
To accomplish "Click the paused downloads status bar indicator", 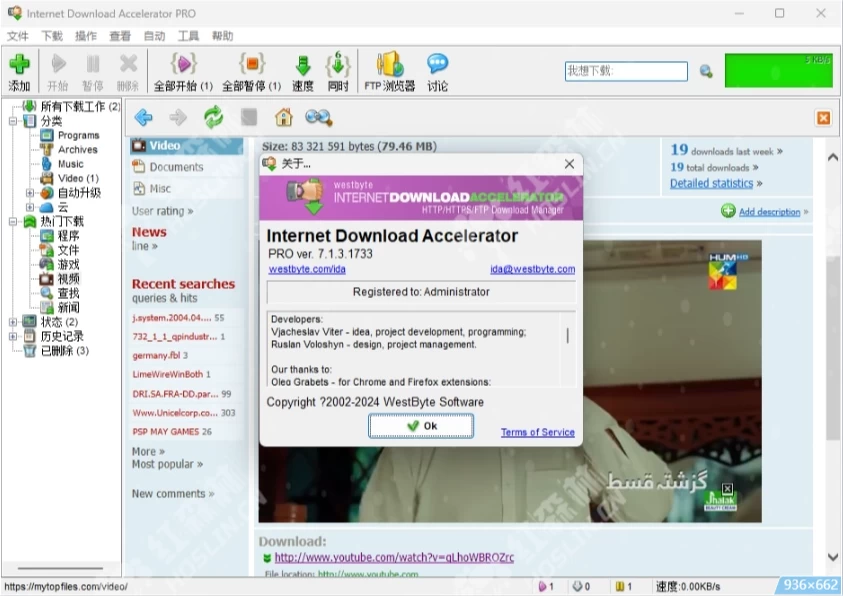I will coord(624,586).
